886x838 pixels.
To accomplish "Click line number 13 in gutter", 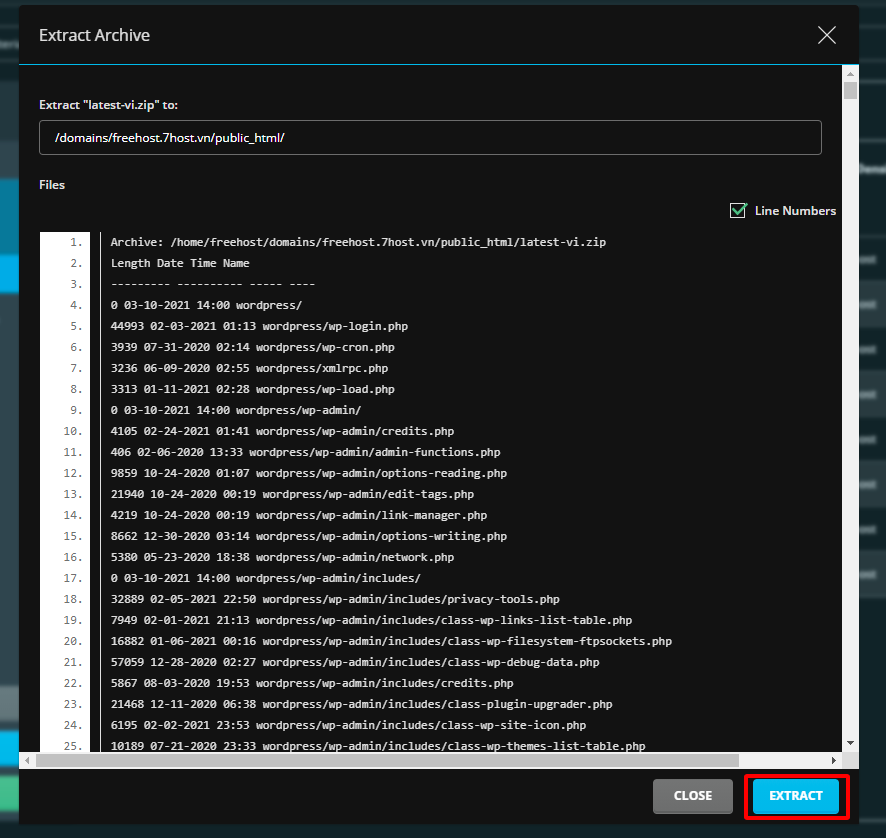I will [x=73, y=494].
